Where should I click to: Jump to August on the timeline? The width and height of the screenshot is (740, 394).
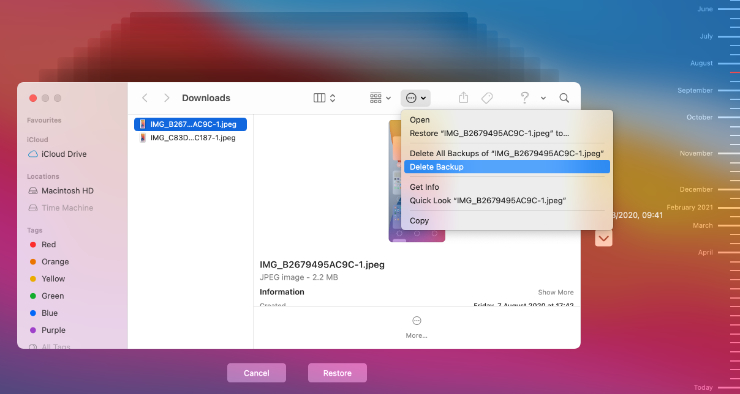[x=701, y=63]
